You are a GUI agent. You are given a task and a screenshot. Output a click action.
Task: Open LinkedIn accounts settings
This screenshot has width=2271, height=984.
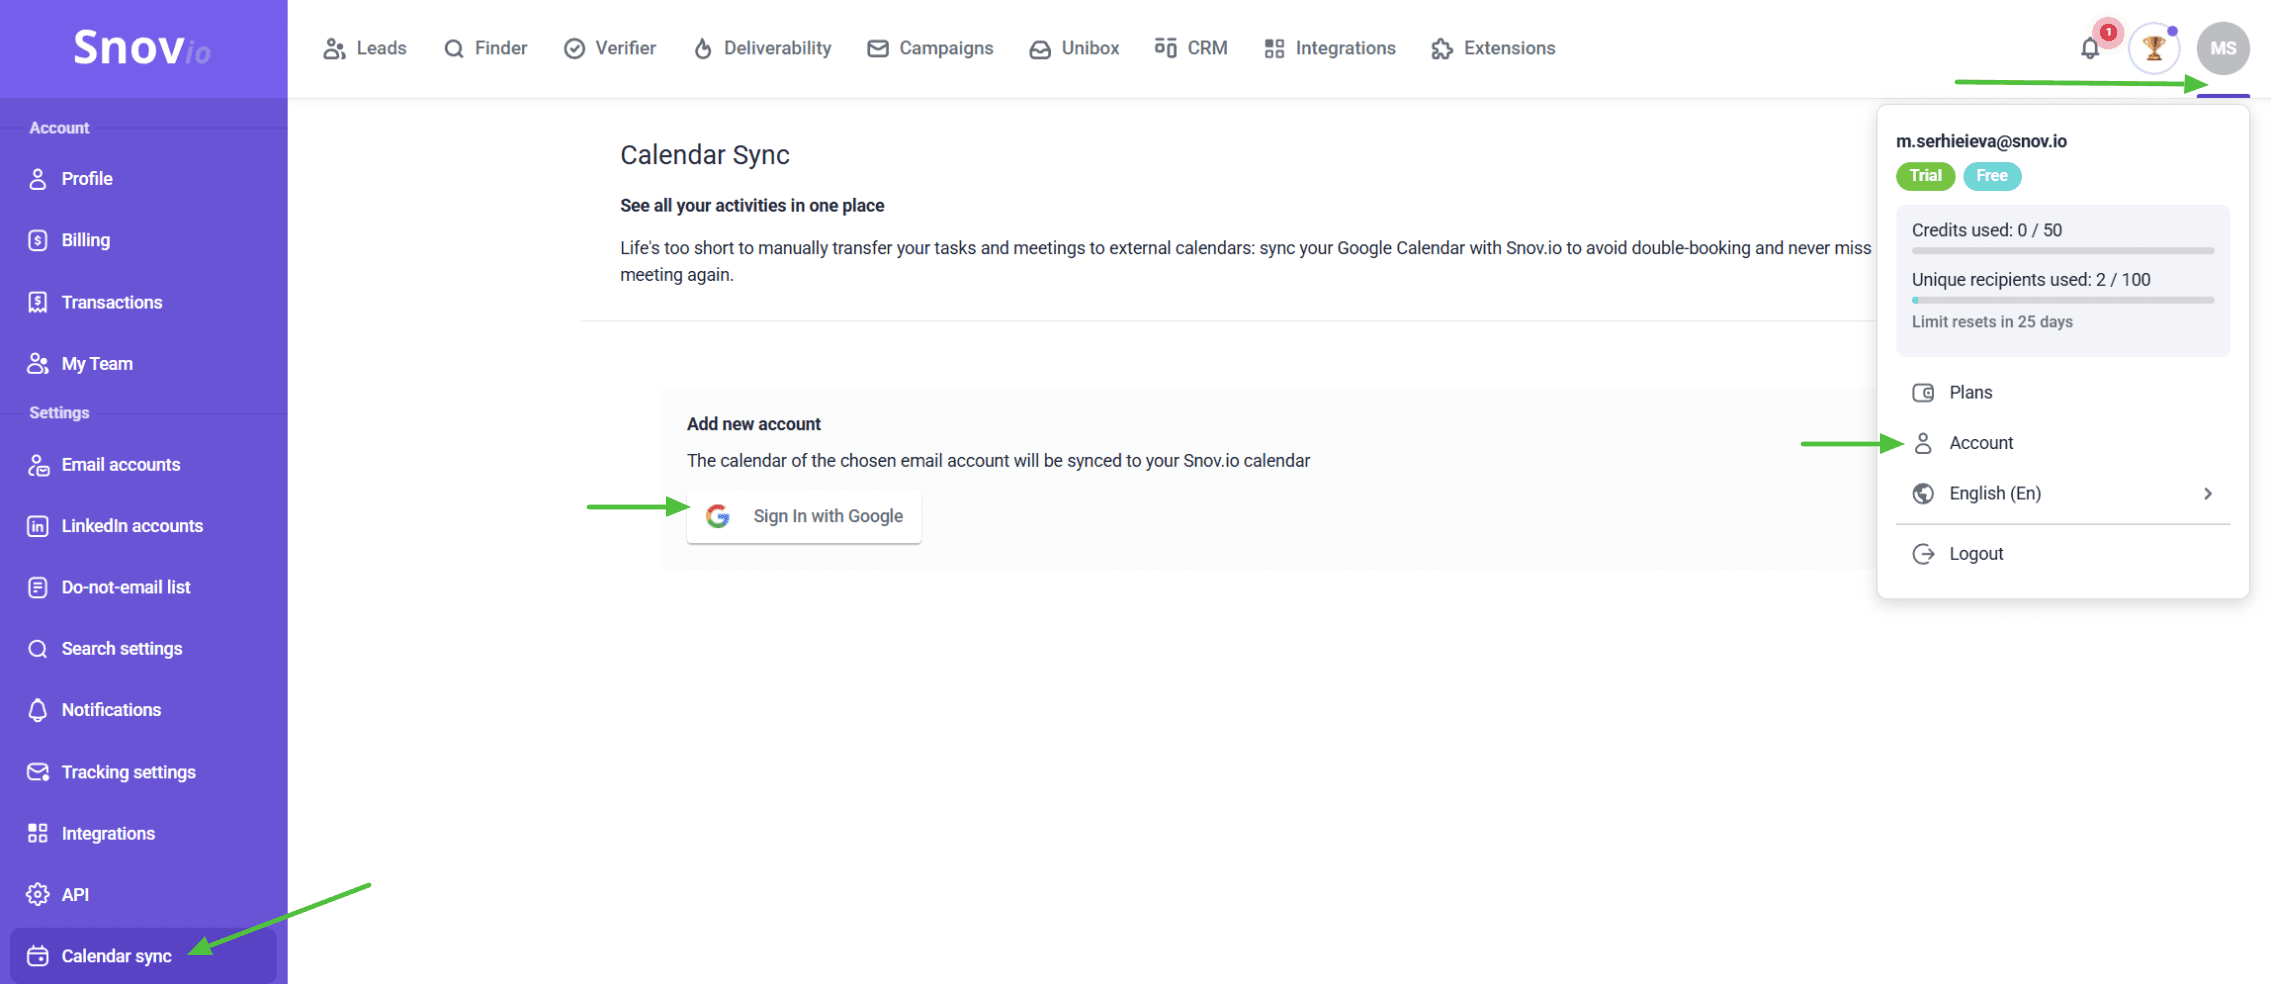click(131, 526)
